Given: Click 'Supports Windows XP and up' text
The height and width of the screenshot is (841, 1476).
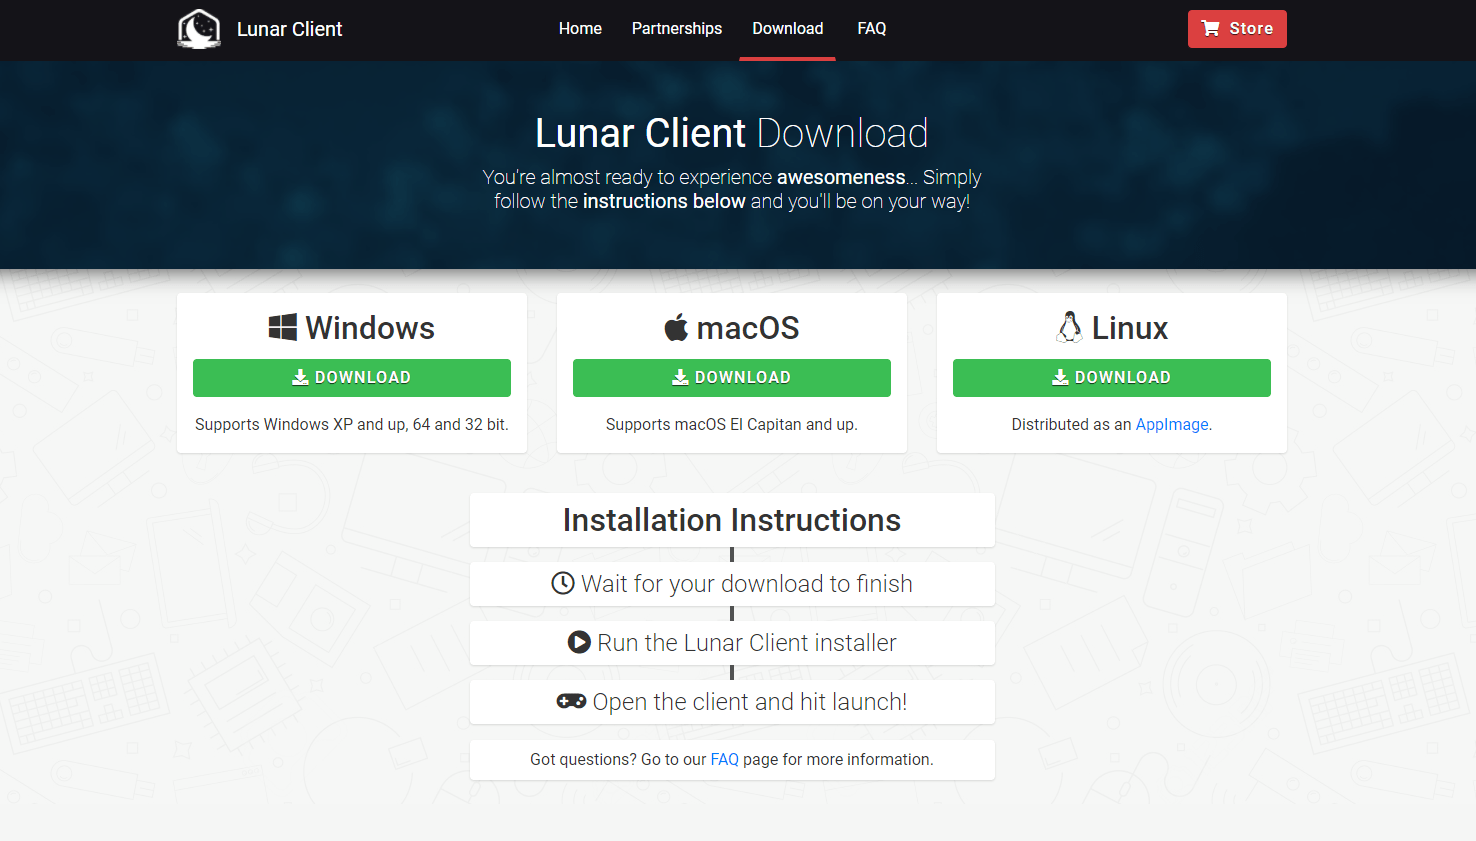Looking at the screenshot, I should click(x=352, y=425).
